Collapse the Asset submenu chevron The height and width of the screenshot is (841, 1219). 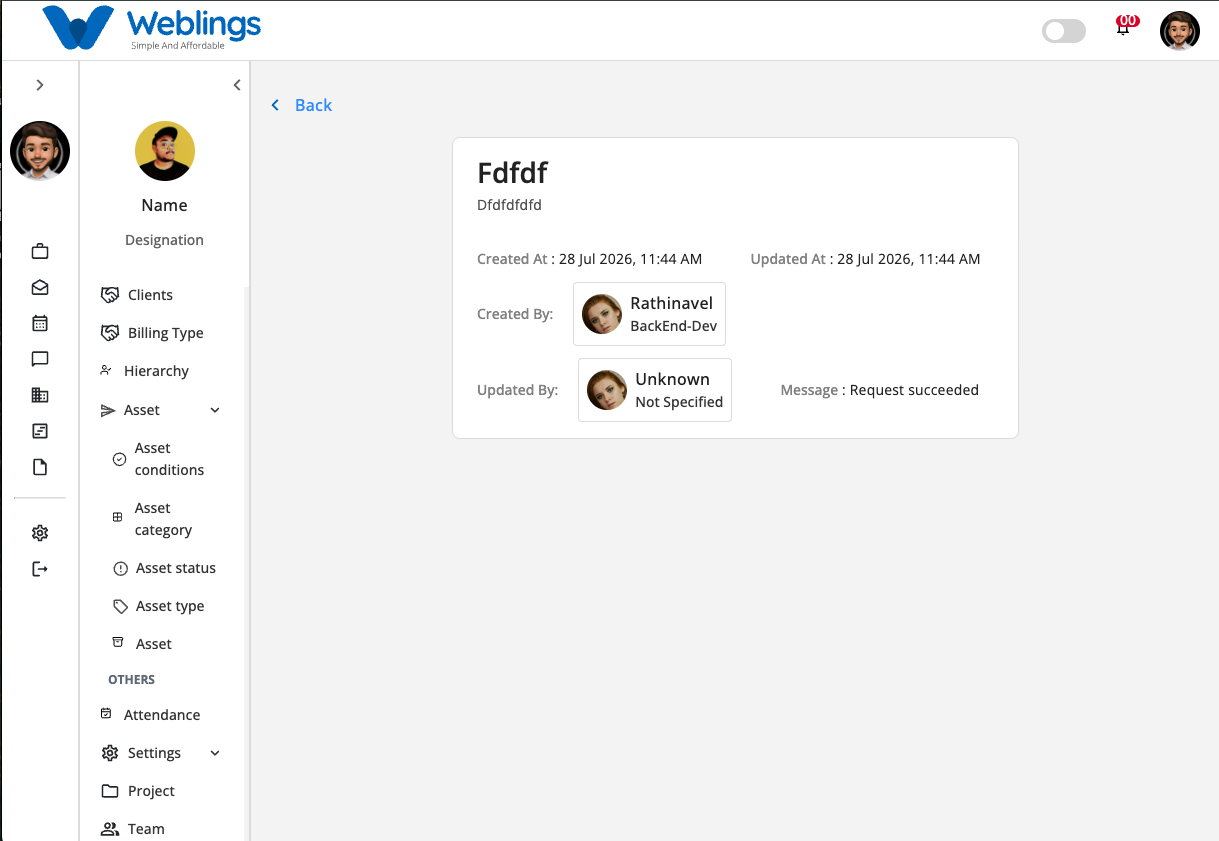point(215,410)
